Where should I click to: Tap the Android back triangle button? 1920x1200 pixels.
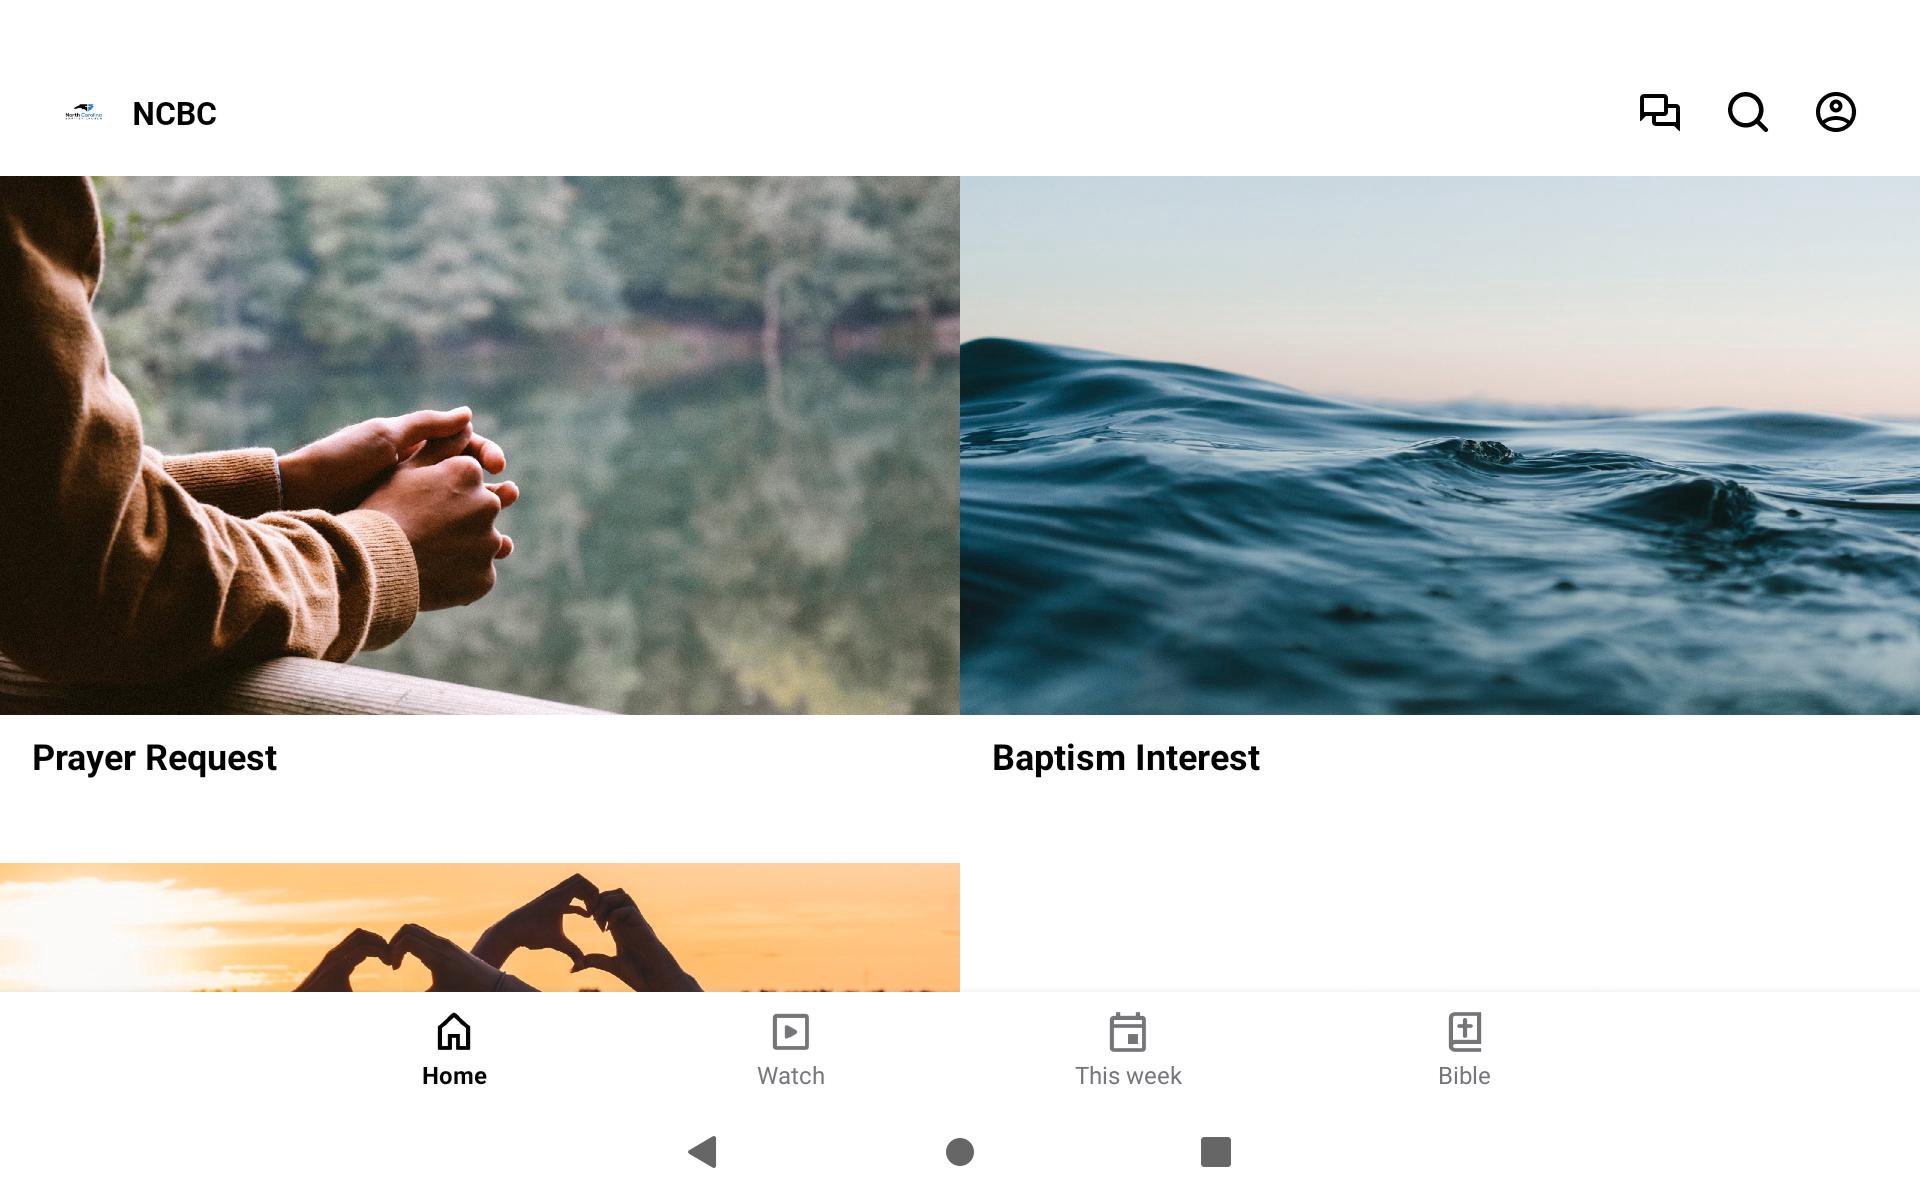[703, 1152]
